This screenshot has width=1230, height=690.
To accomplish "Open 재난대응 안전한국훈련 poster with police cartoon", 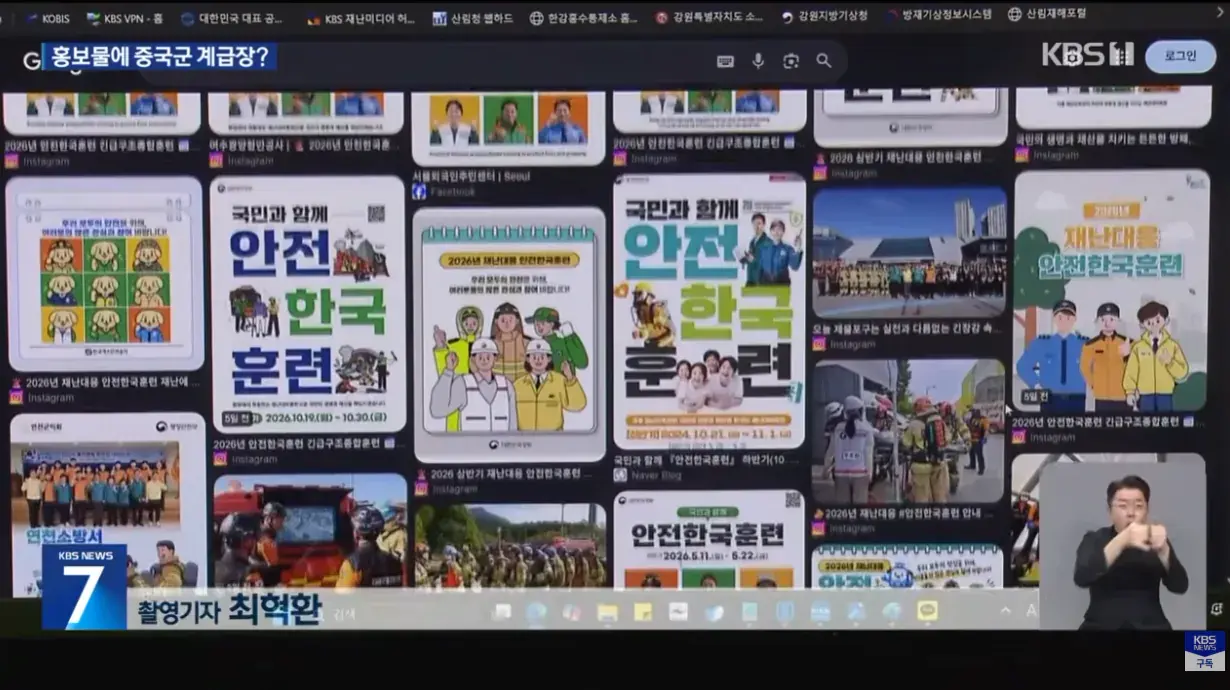I will 1111,291.
